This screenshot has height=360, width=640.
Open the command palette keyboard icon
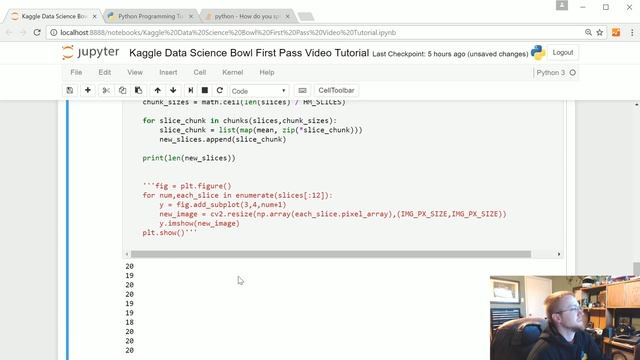[302, 90]
